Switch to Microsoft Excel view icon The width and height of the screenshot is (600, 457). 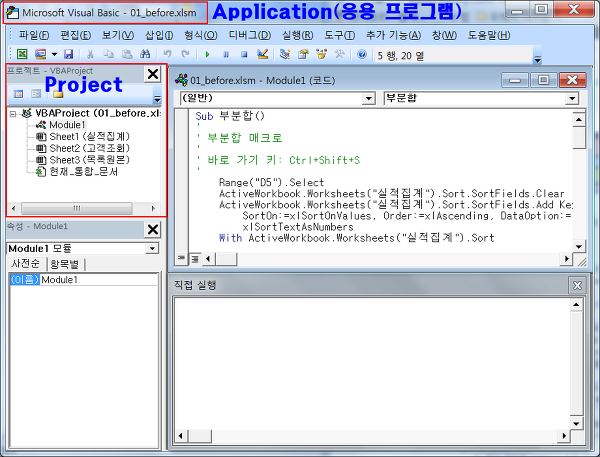(x=22, y=54)
